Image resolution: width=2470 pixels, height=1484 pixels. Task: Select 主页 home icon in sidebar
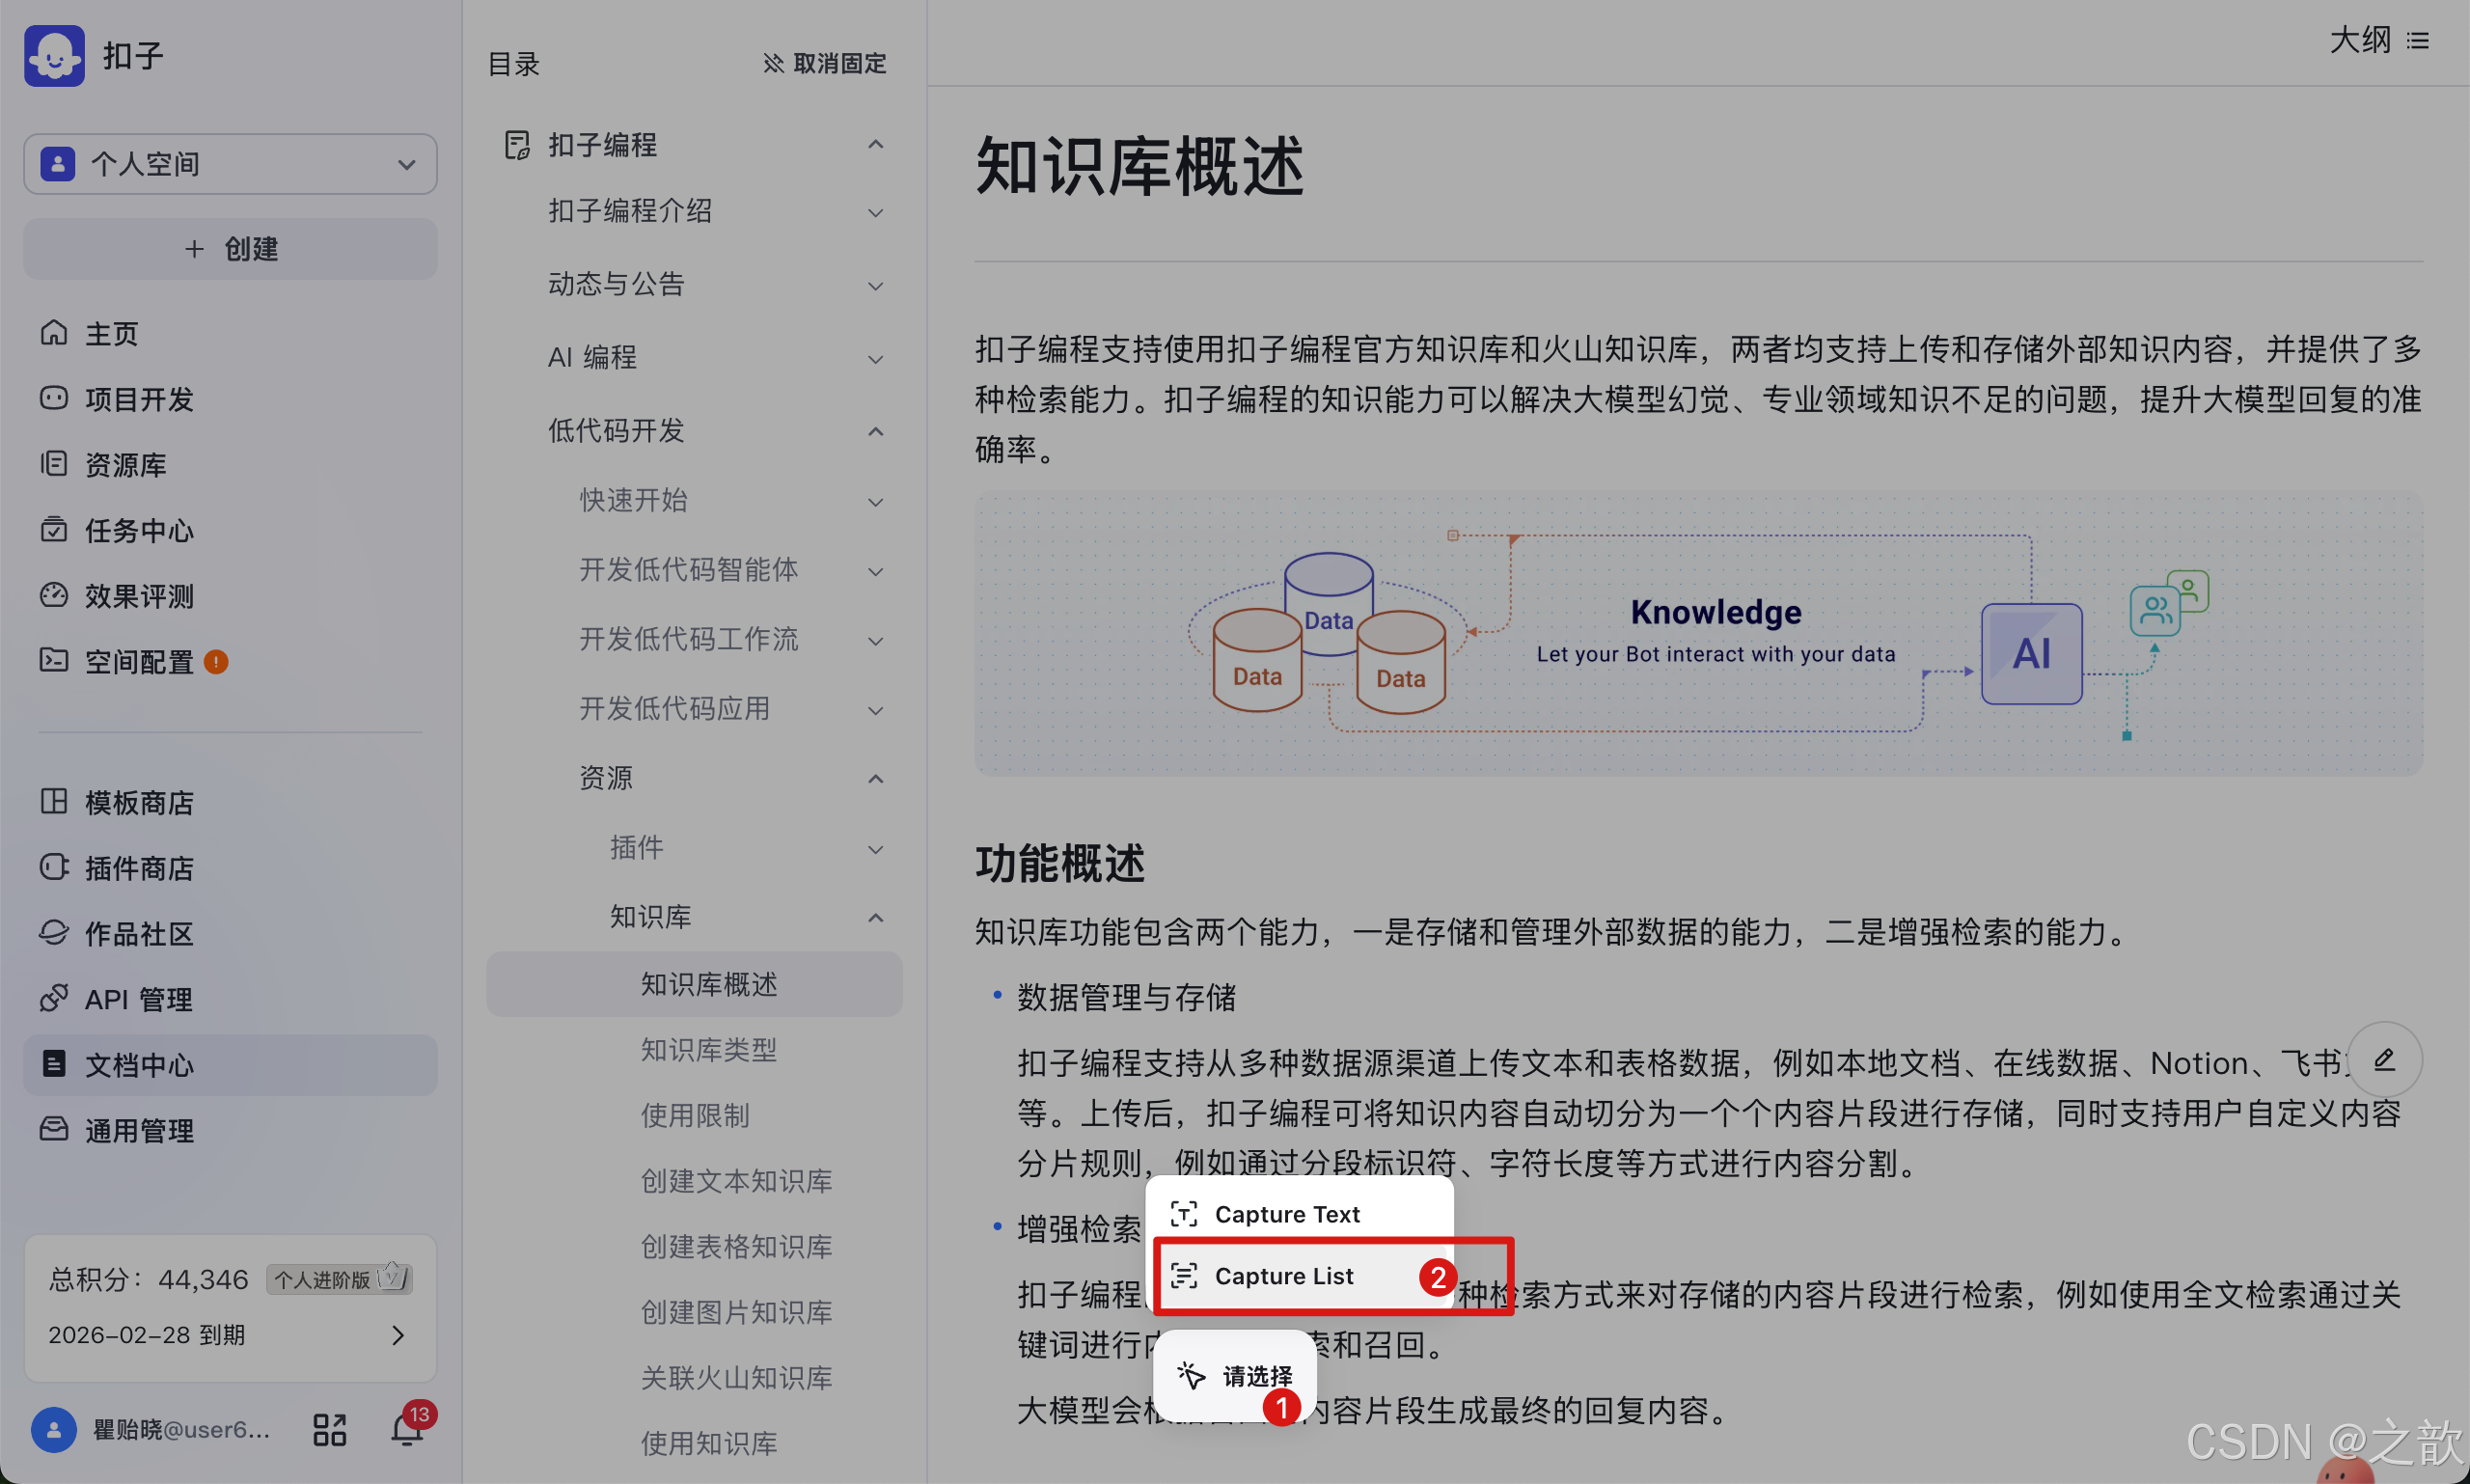pyautogui.click(x=54, y=333)
